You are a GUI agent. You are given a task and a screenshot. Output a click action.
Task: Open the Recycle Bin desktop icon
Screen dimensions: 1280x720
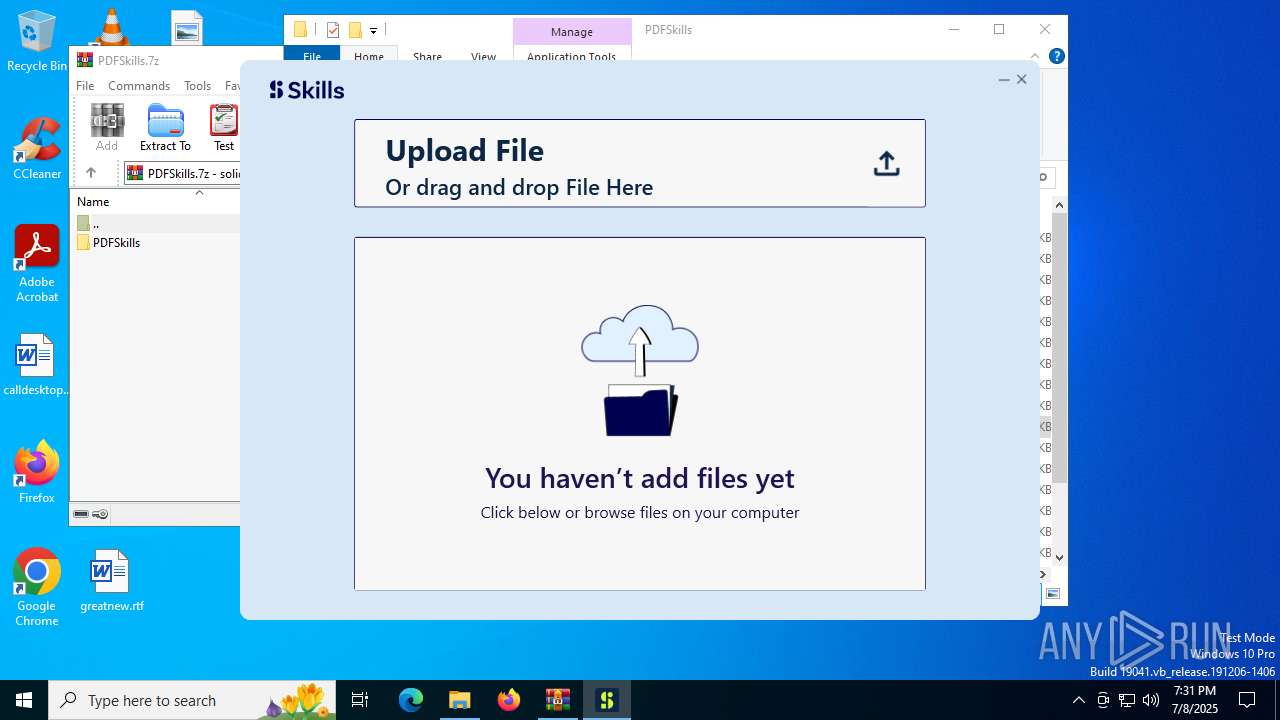point(37,42)
